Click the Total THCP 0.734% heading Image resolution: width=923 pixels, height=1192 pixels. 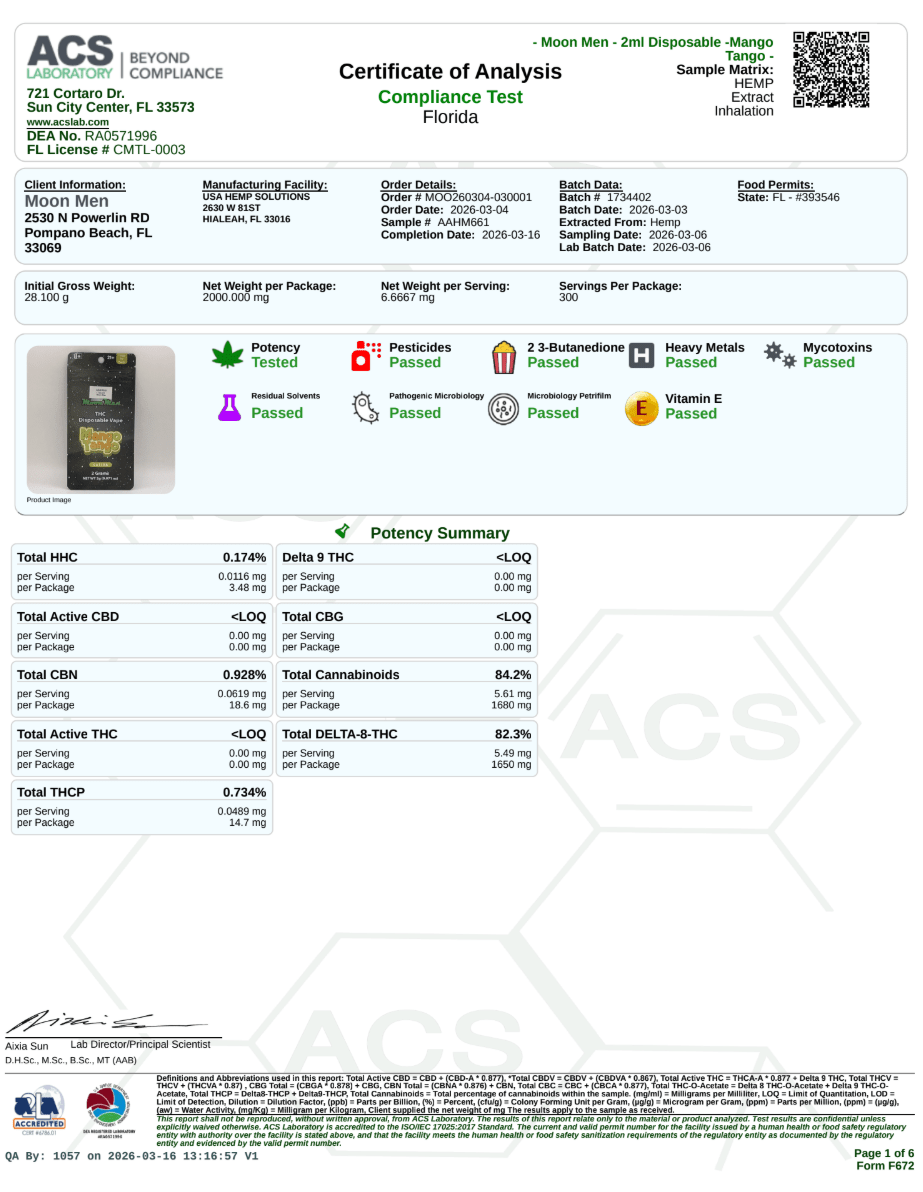click(141, 792)
